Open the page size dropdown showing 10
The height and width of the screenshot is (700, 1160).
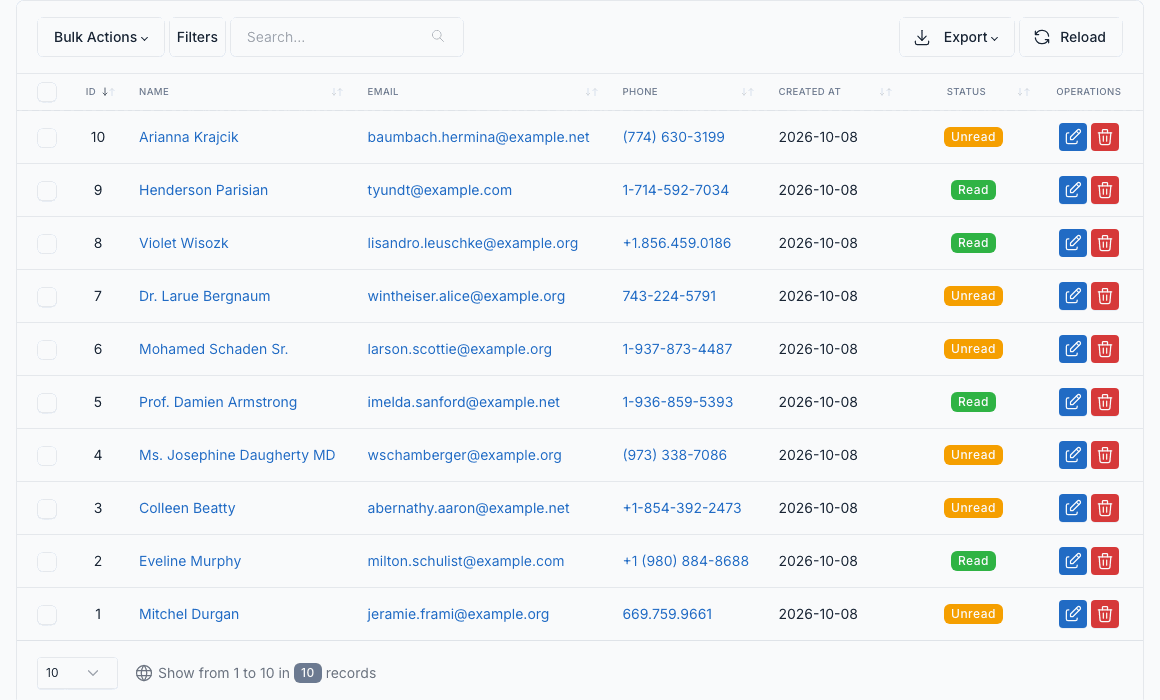(x=77, y=673)
